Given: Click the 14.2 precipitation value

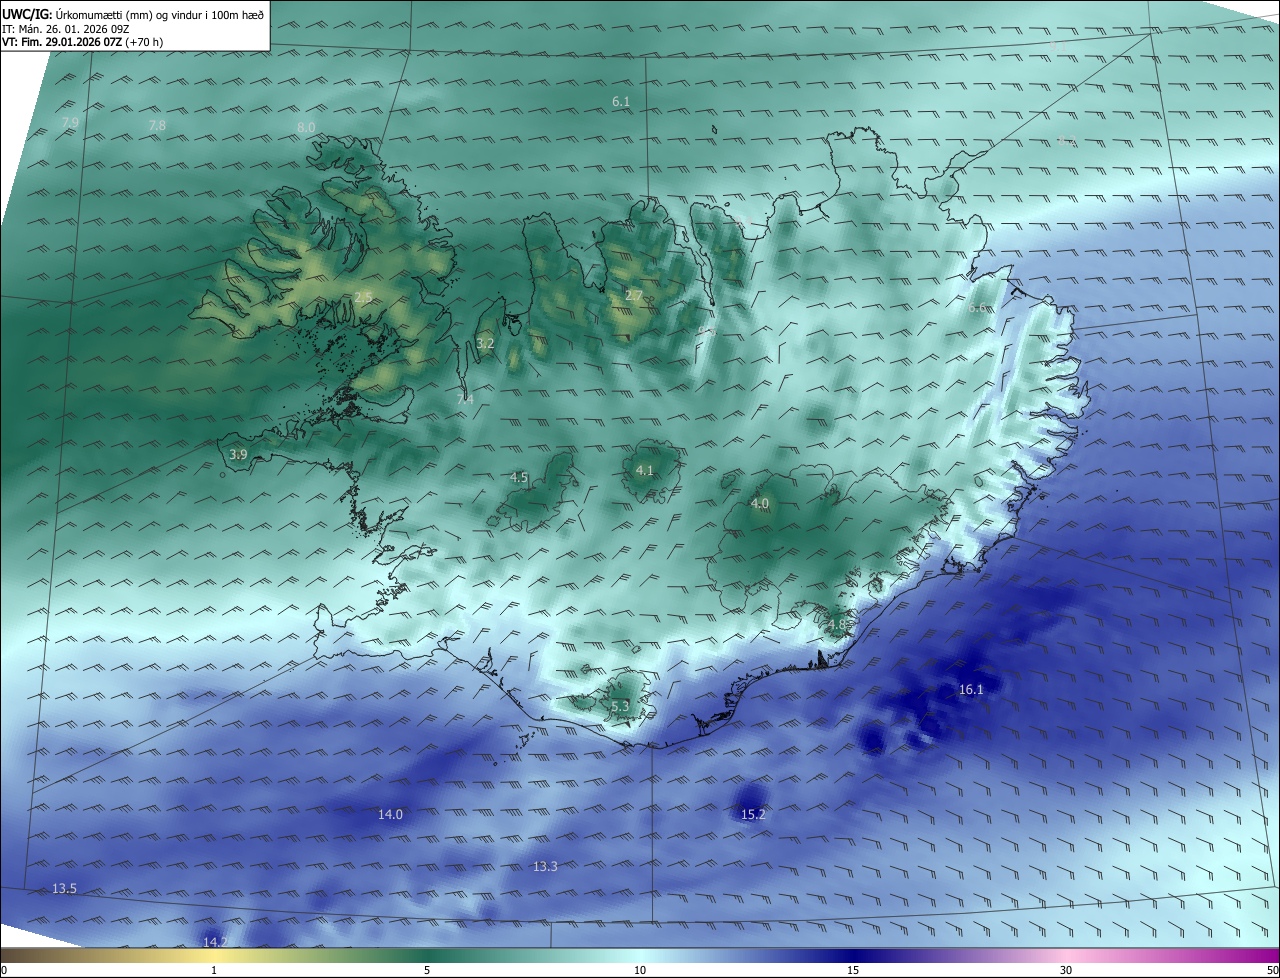Looking at the screenshot, I should click(214, 942).
